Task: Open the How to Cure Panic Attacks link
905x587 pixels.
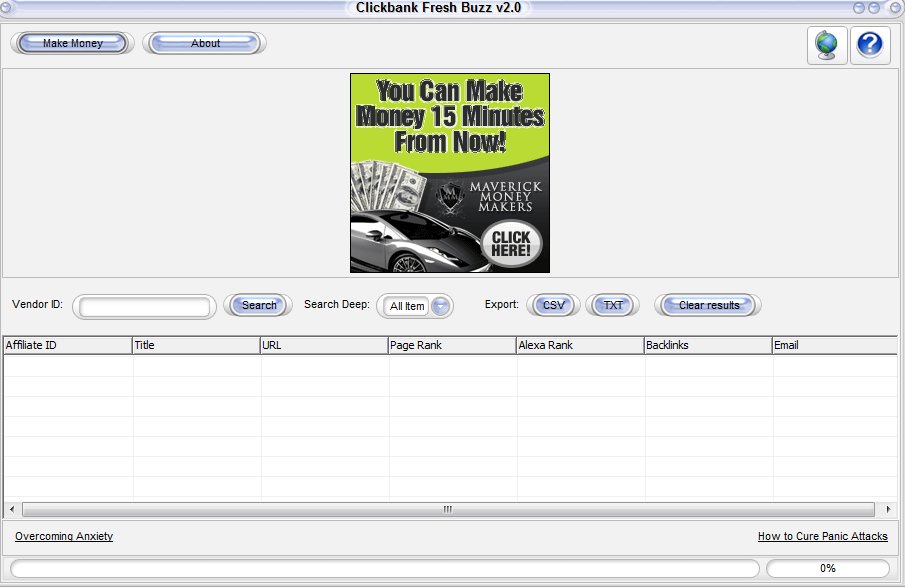Action: tap(822, 536)
